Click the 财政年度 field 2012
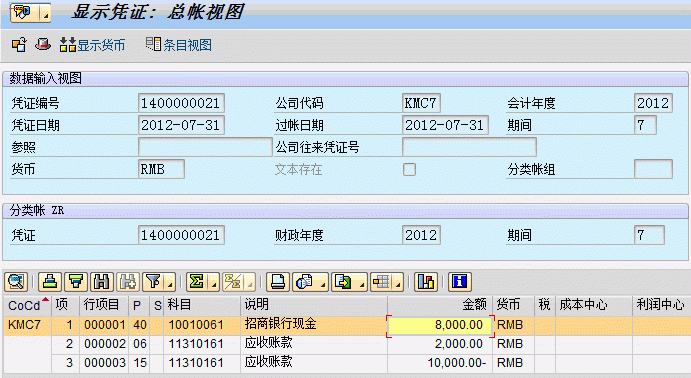691x378 pixels. (x=421, y=235)
